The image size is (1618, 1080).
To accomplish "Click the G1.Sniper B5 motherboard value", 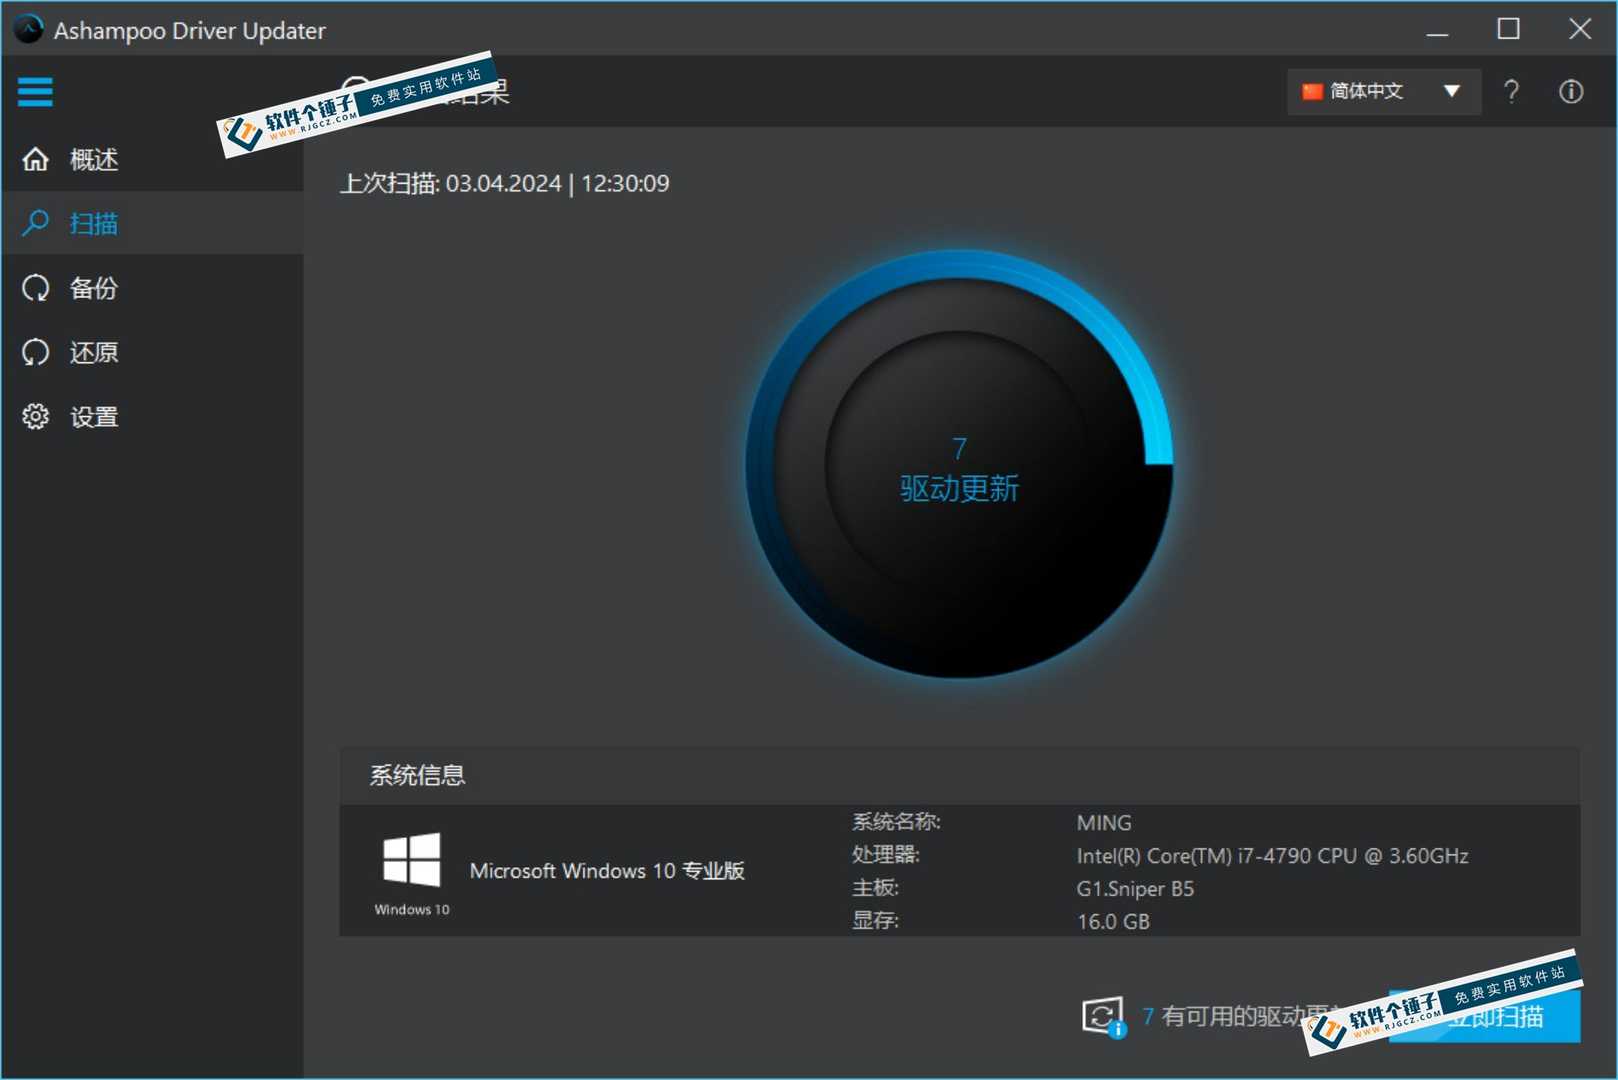I will [x=1135, y=889].
